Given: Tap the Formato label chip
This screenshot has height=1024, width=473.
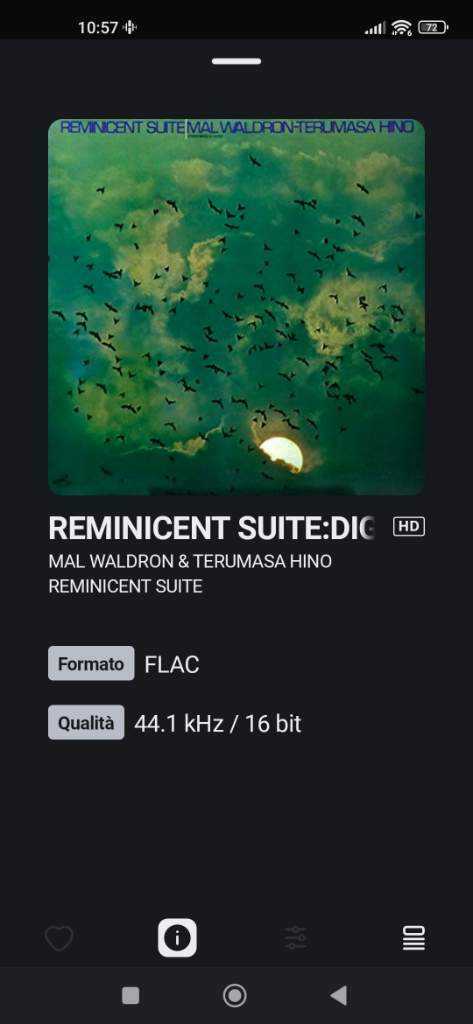Looking at the screenshot, I should (x=91, y=664).
